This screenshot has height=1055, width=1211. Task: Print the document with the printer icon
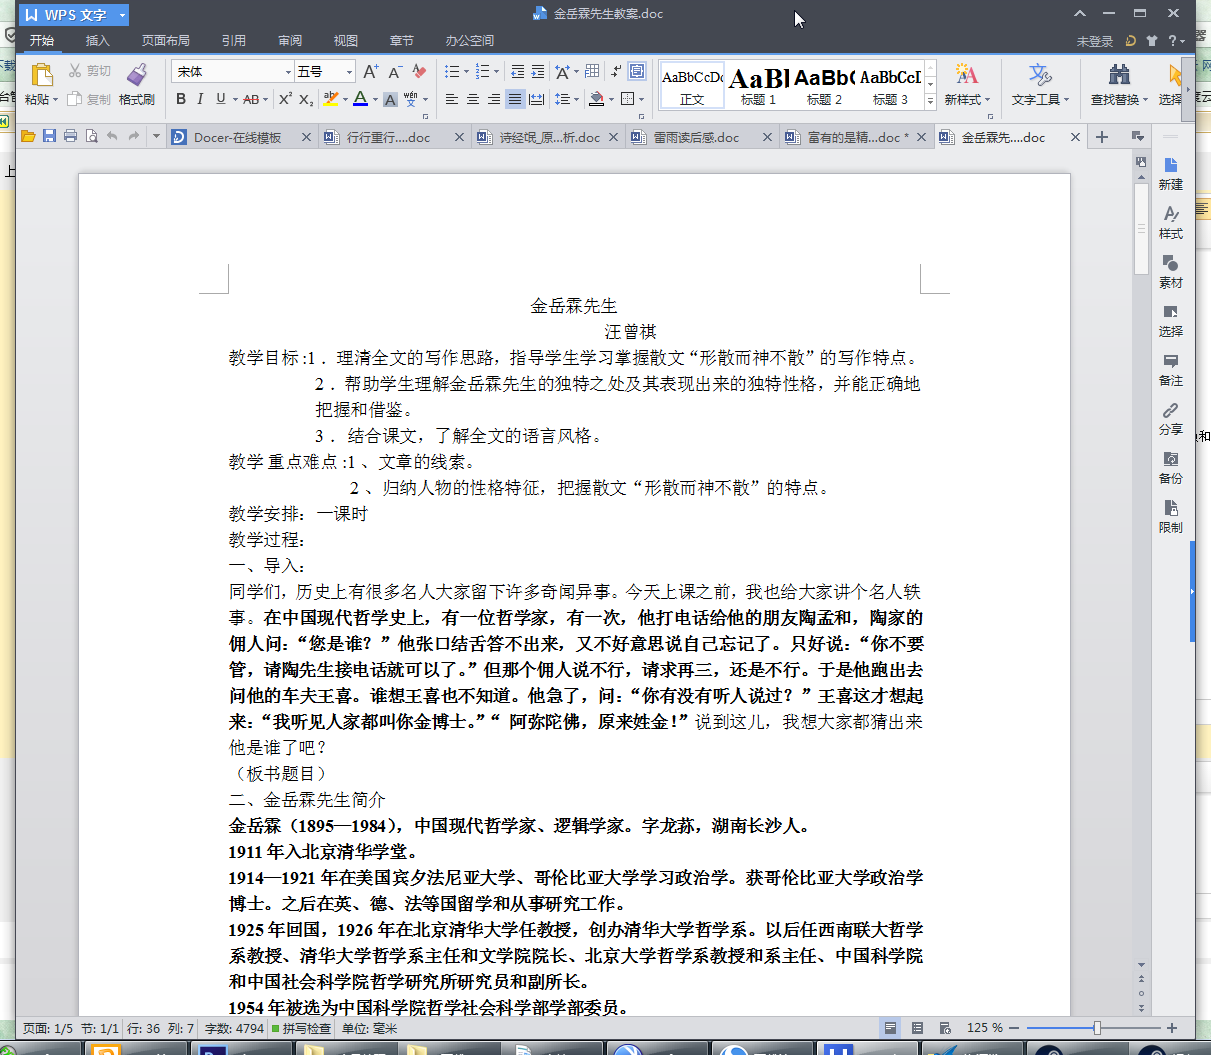70,136
